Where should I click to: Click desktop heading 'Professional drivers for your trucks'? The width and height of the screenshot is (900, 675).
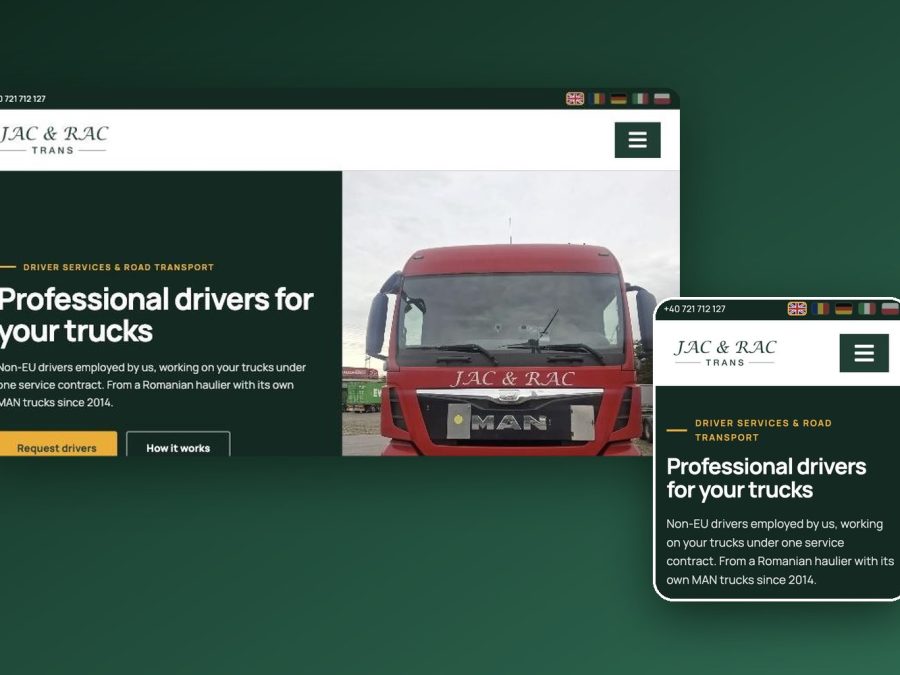click(156, 315)
